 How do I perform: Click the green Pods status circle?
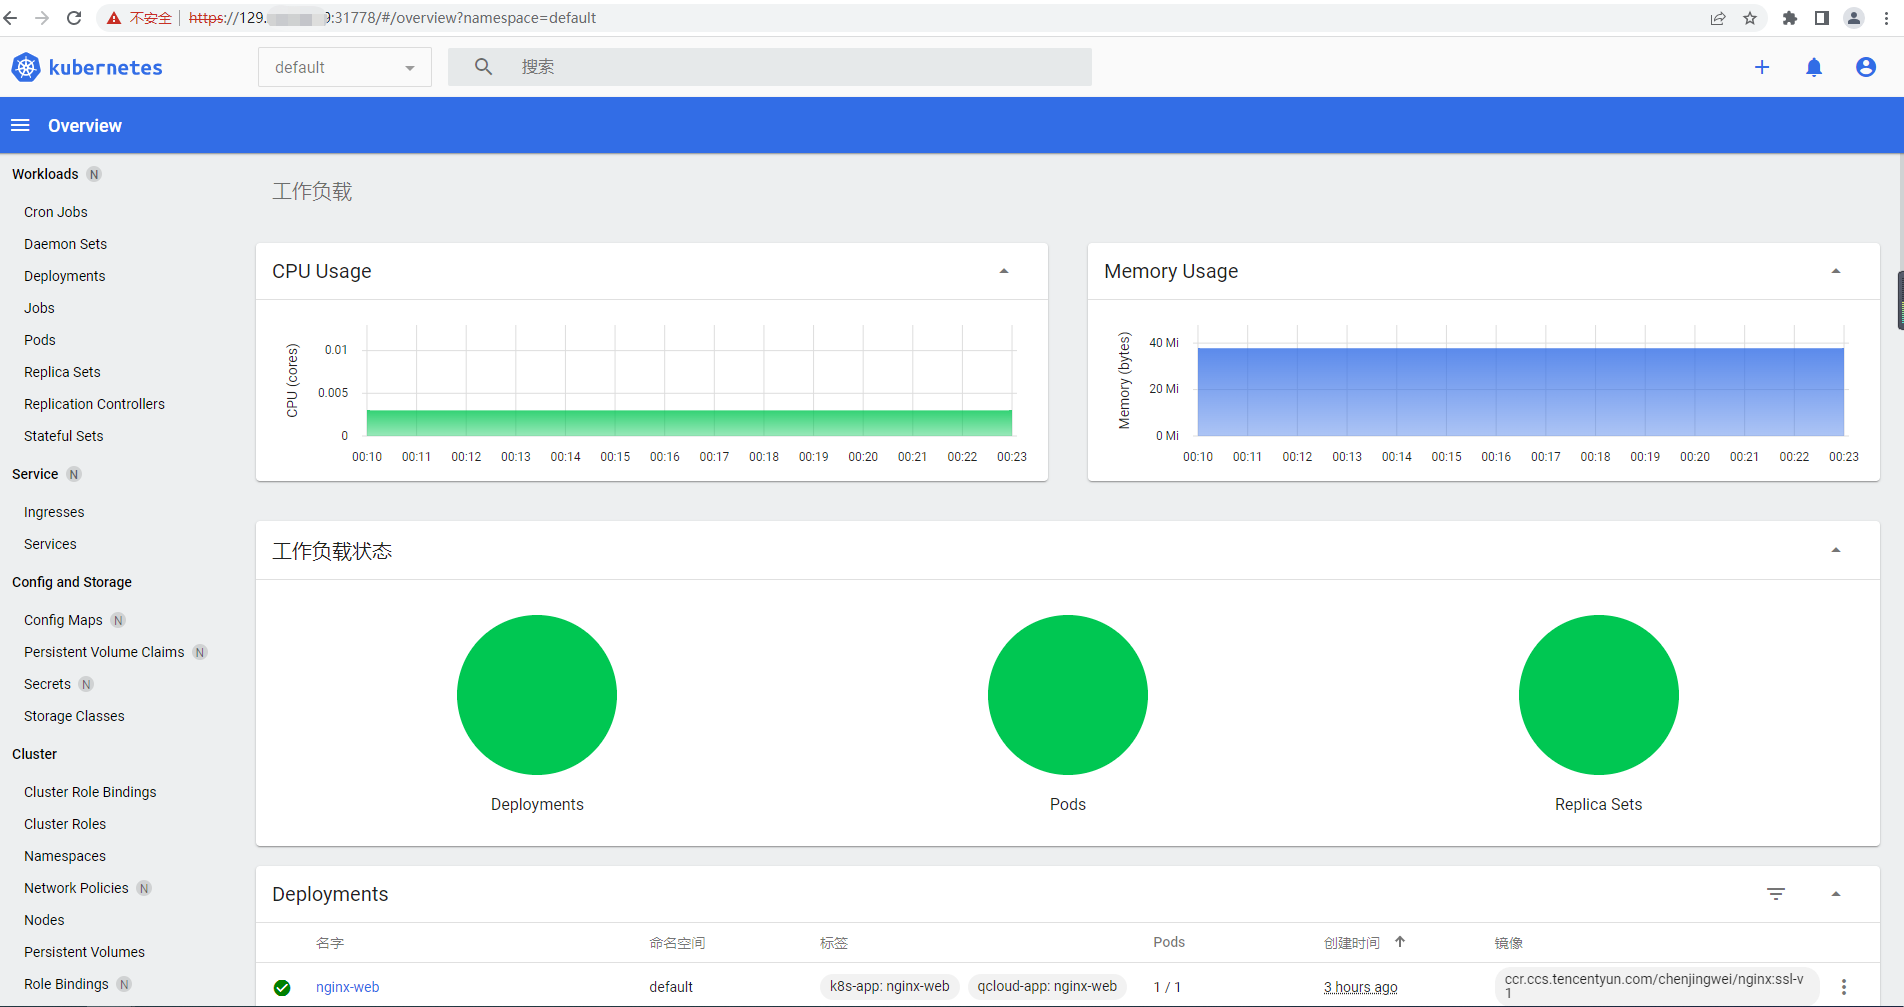pyautogui.click(x=1067, y=695)
